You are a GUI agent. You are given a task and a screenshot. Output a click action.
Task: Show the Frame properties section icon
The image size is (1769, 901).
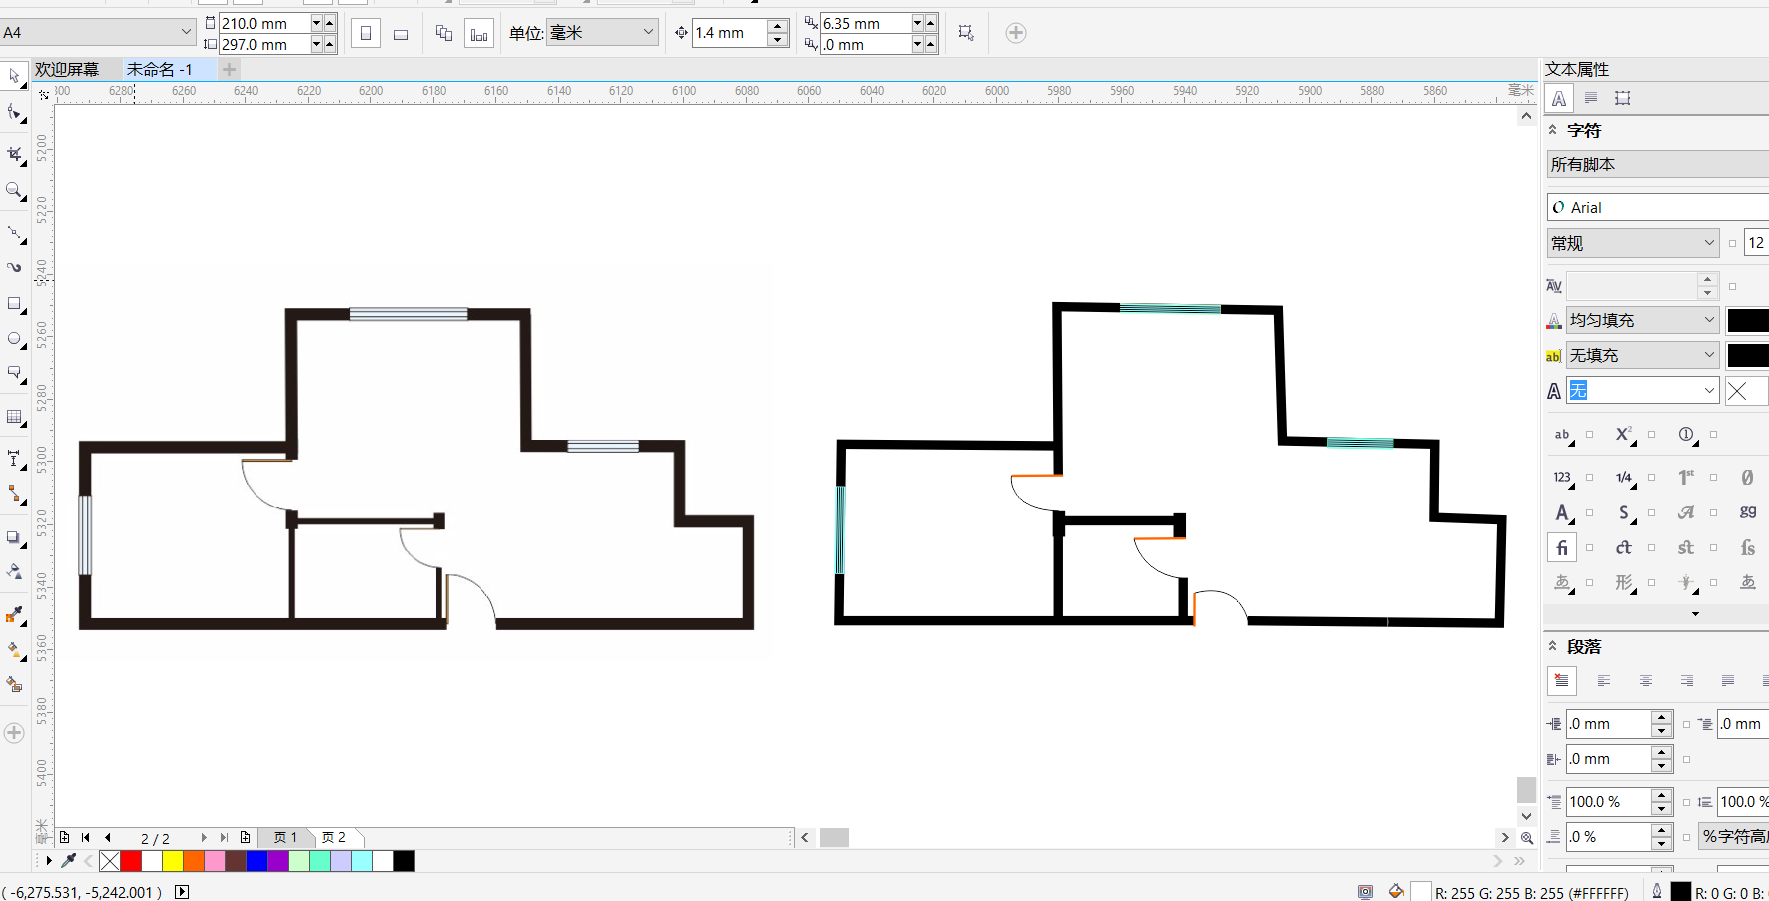tap(1622, 98)
